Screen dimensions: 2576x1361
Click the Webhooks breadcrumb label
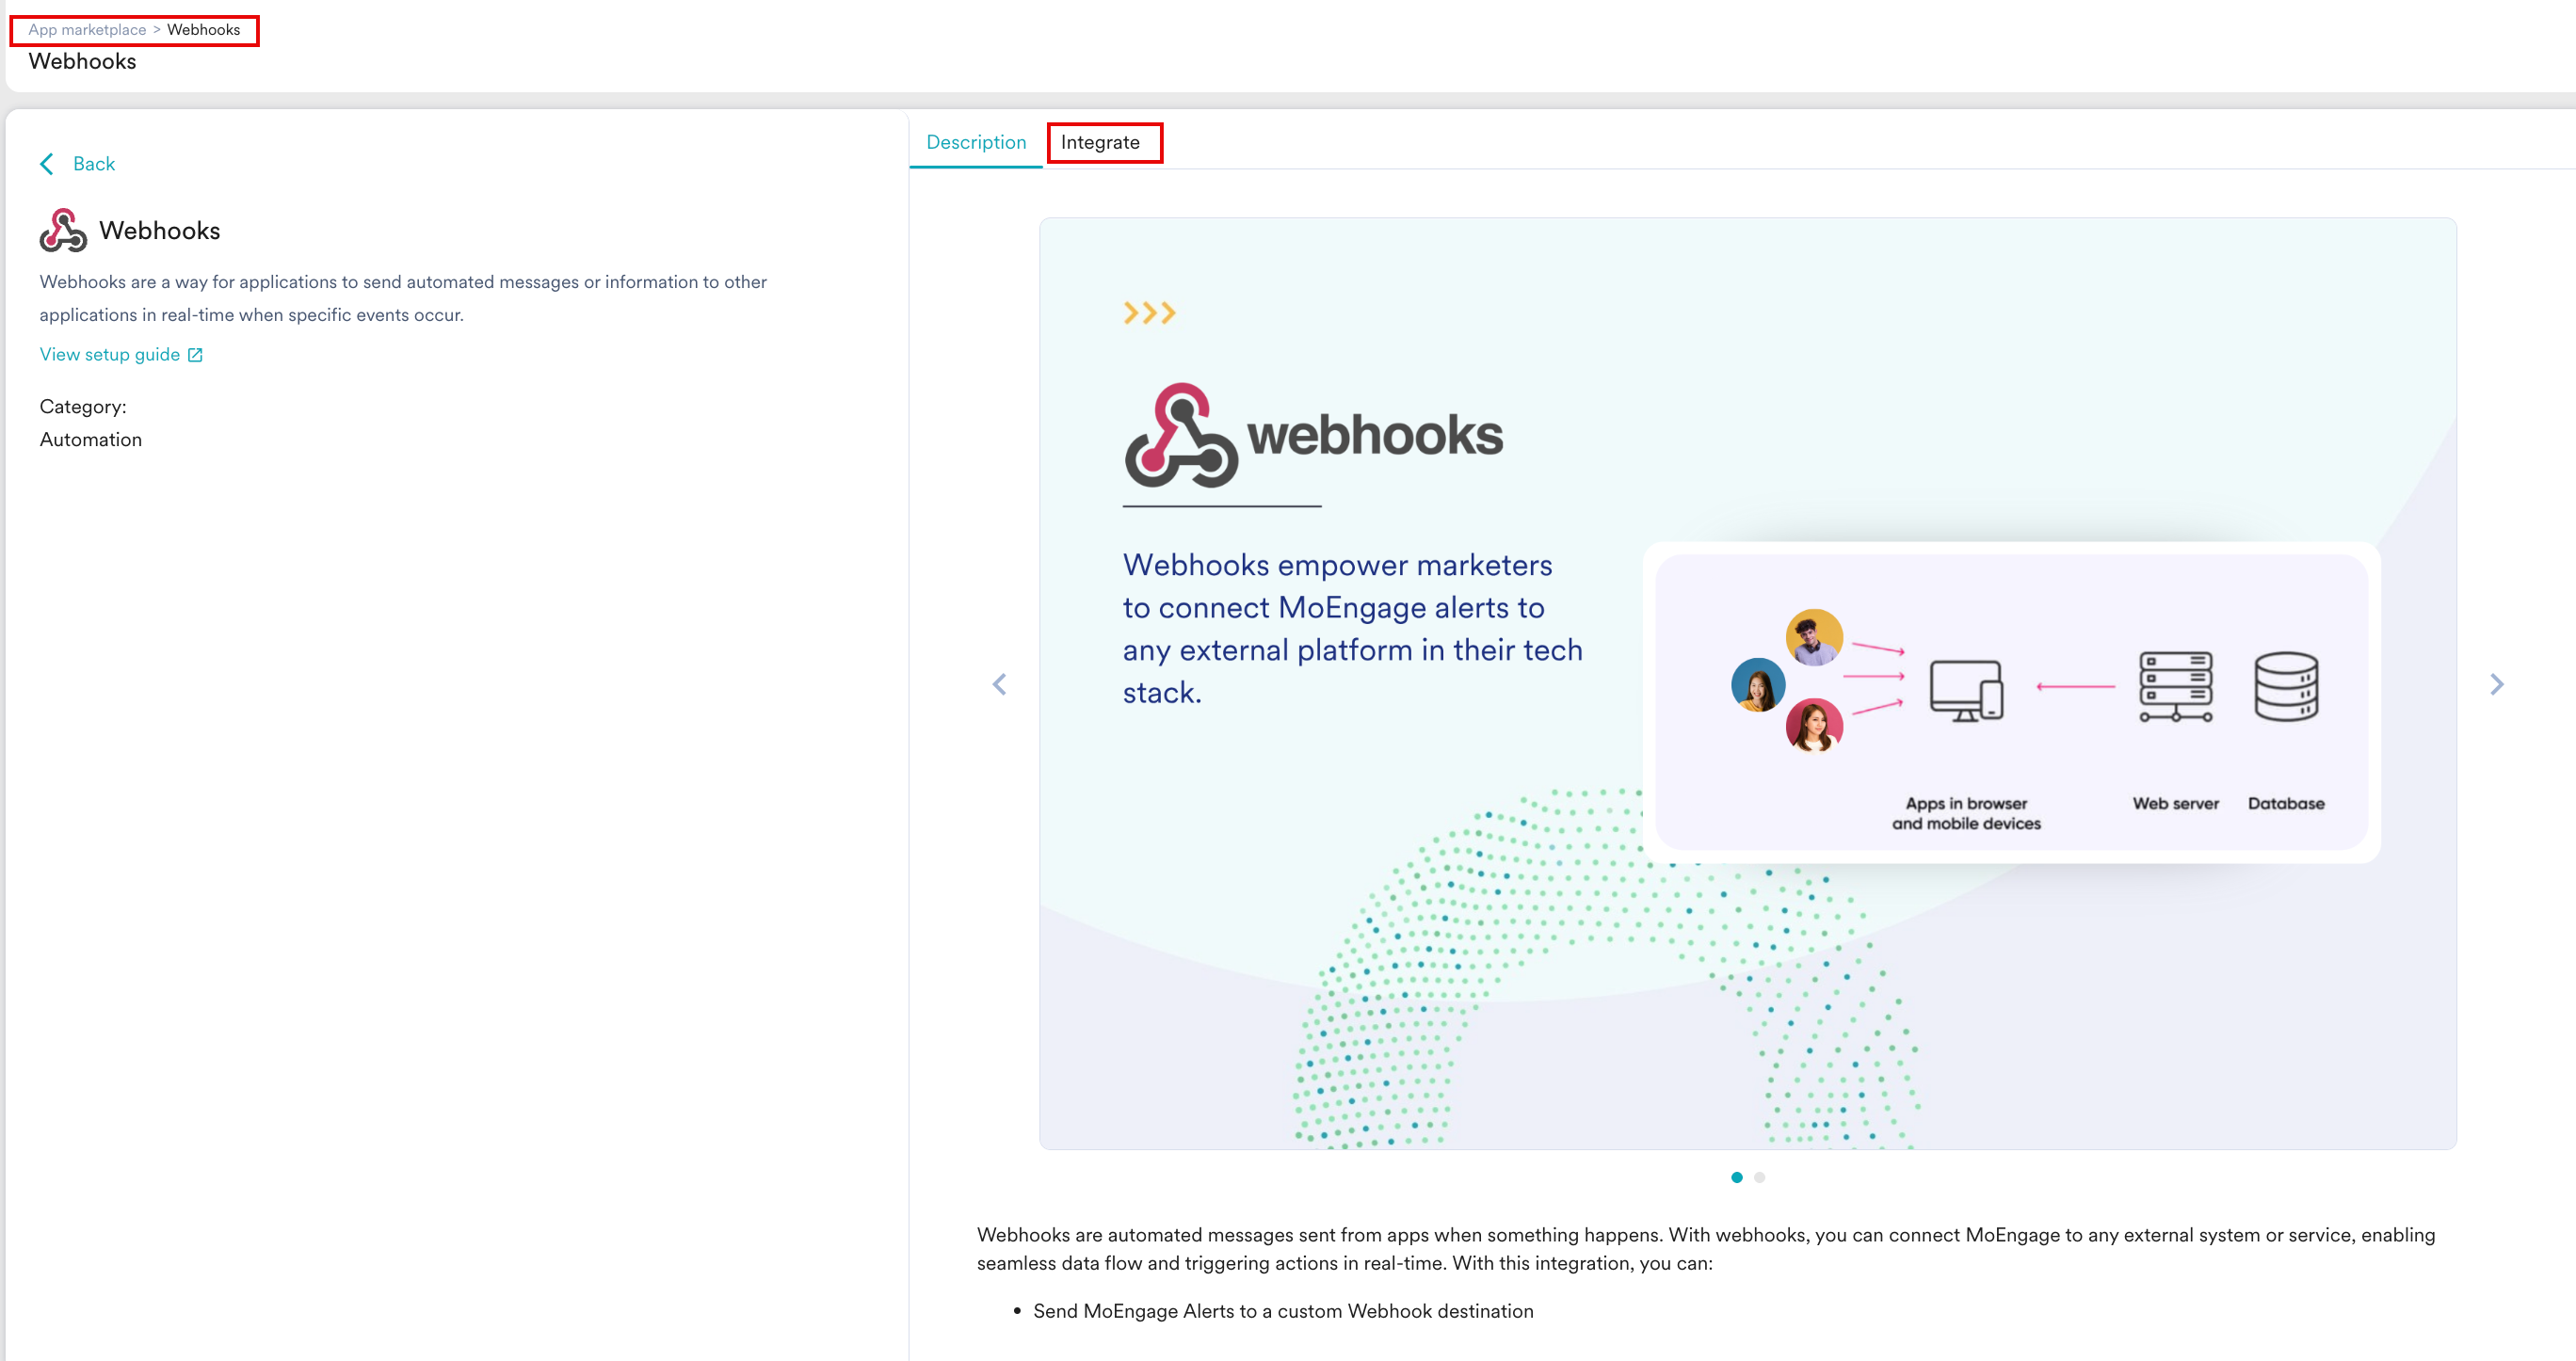coord(204,30)
